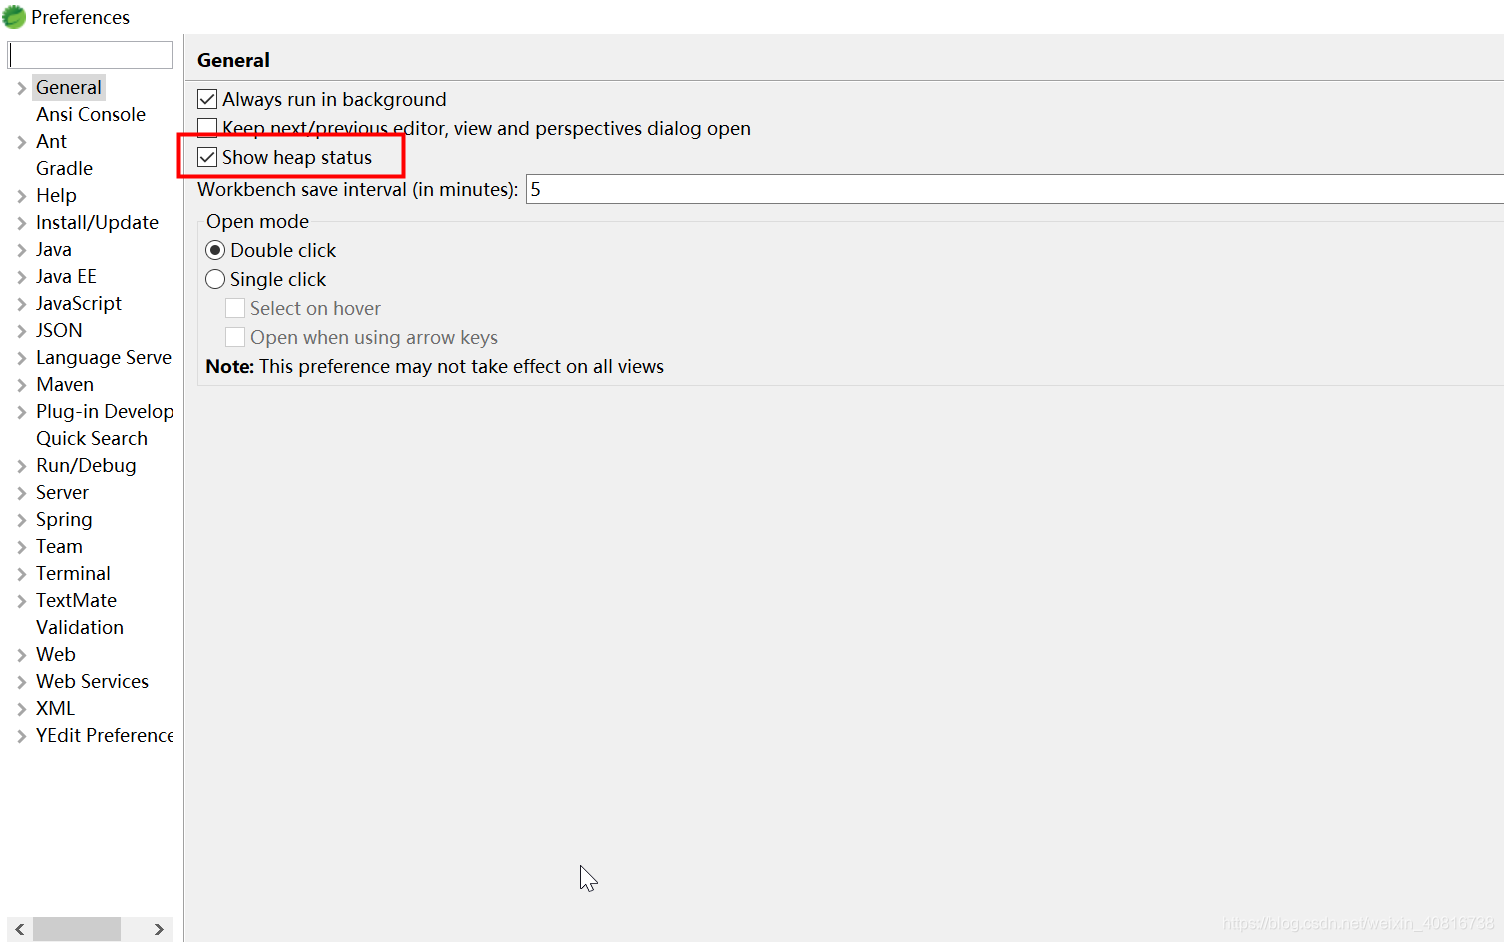Expand the JavaScript tree node
Screen dimensions: 1504x942
click(21, 304)
